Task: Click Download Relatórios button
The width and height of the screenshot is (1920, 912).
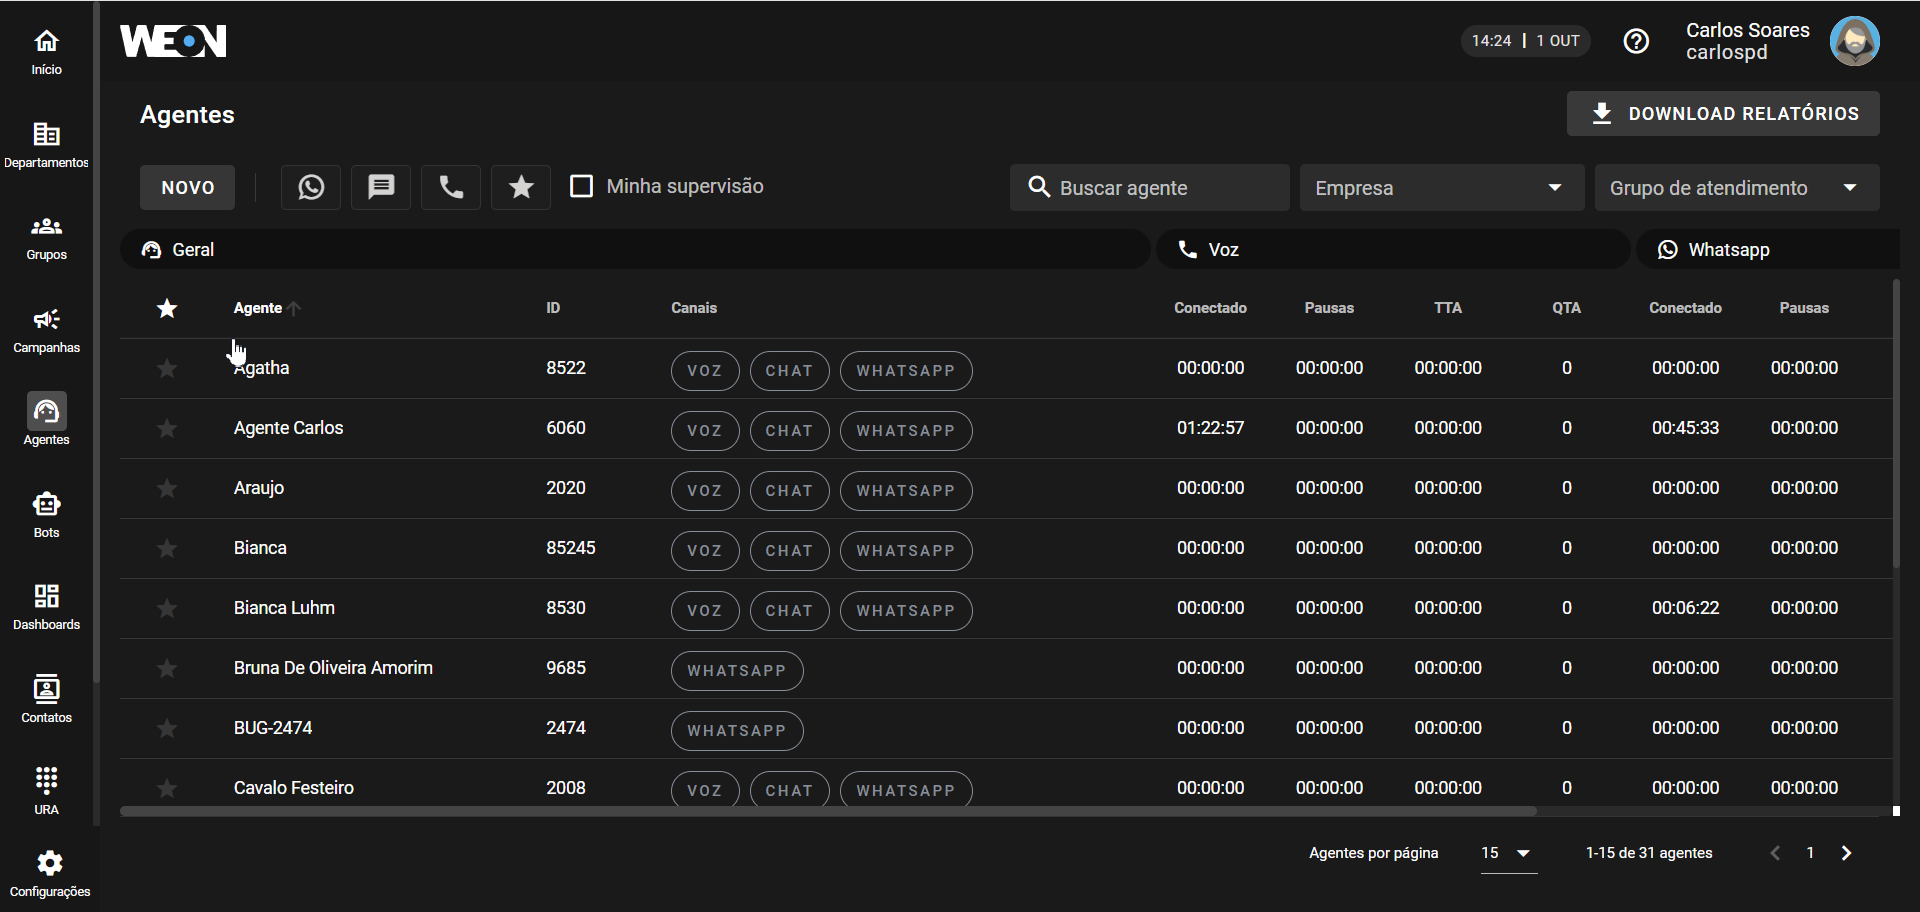Action: click(1722, 114)
